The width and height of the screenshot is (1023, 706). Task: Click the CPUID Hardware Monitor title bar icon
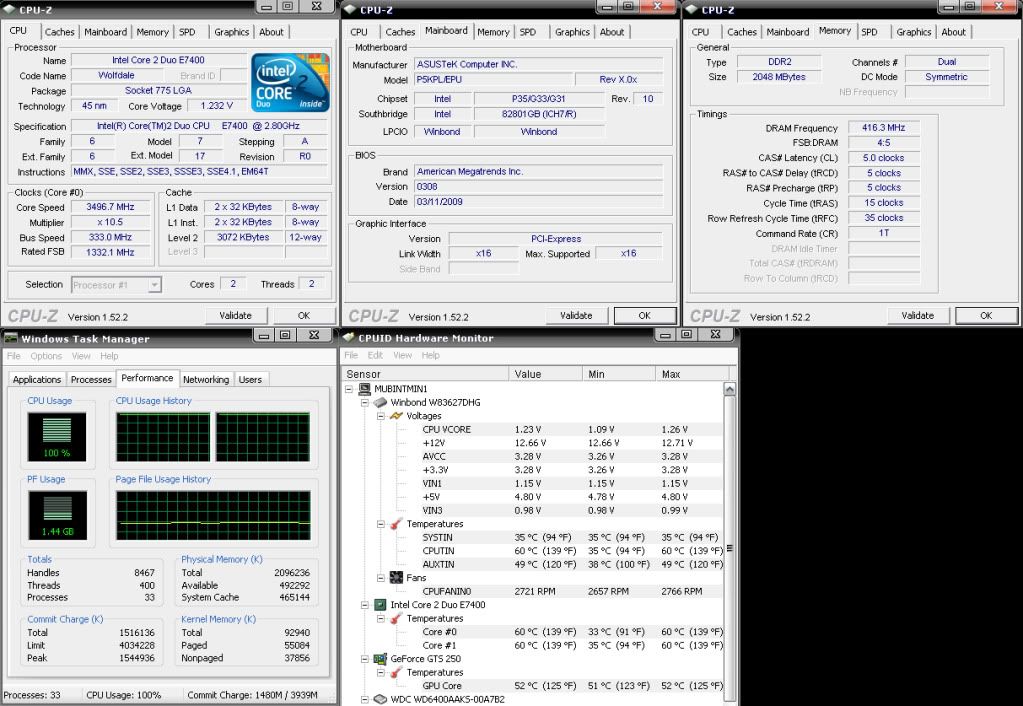(x=349, y=337)
